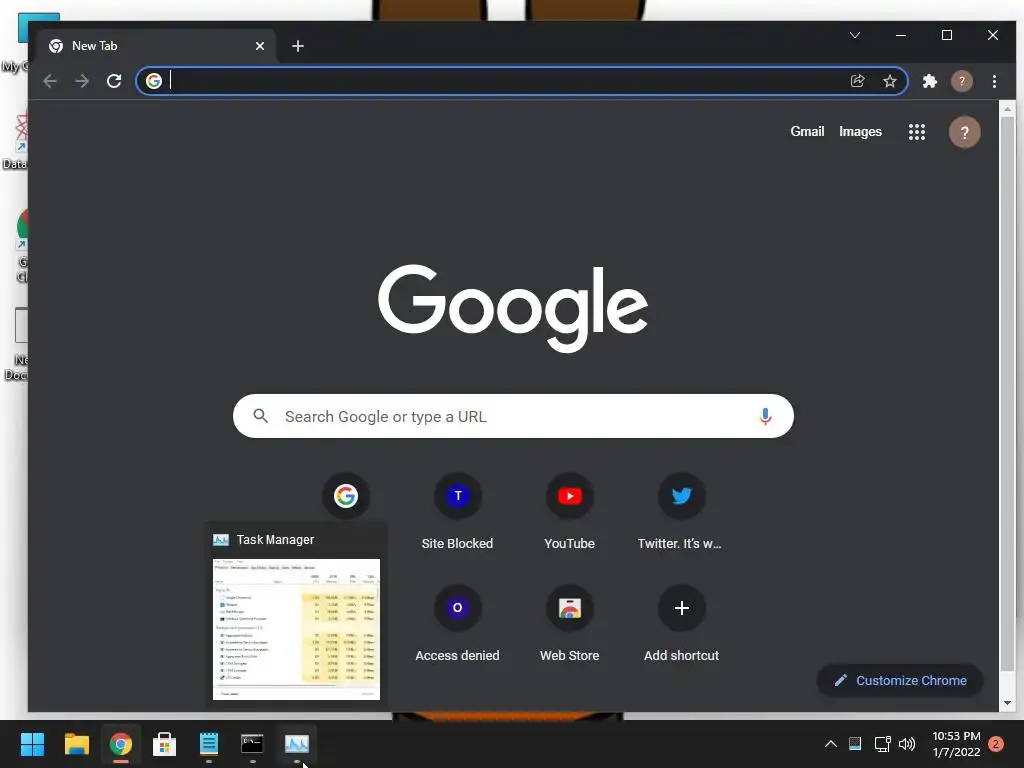Open the Google apps grid

(917, 132)
